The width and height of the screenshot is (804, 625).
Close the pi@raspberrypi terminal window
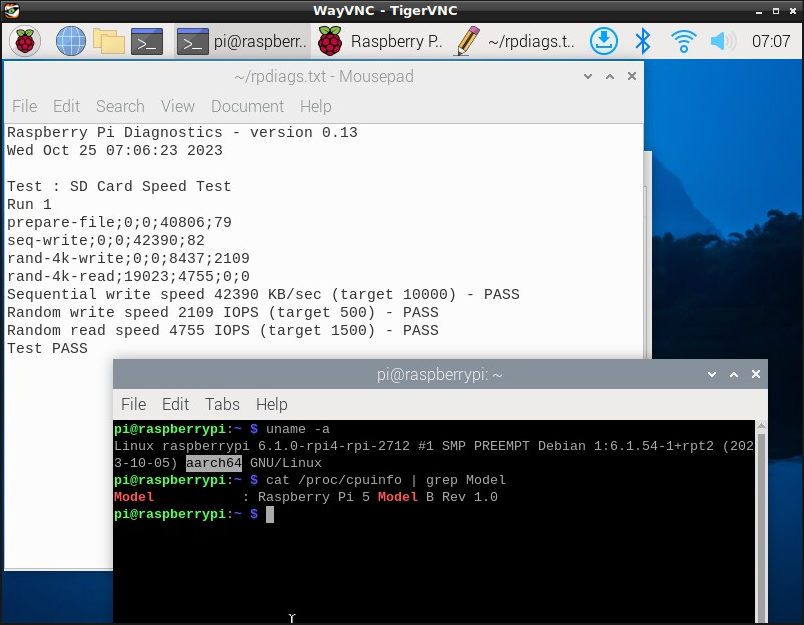tap(756, 374)
